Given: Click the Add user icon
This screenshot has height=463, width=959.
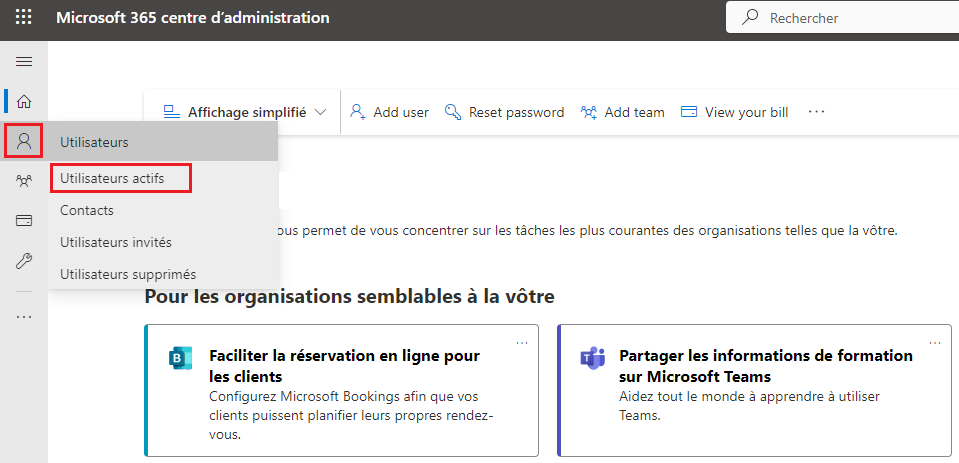Looking at the screenshot, I should coord(358,112).
